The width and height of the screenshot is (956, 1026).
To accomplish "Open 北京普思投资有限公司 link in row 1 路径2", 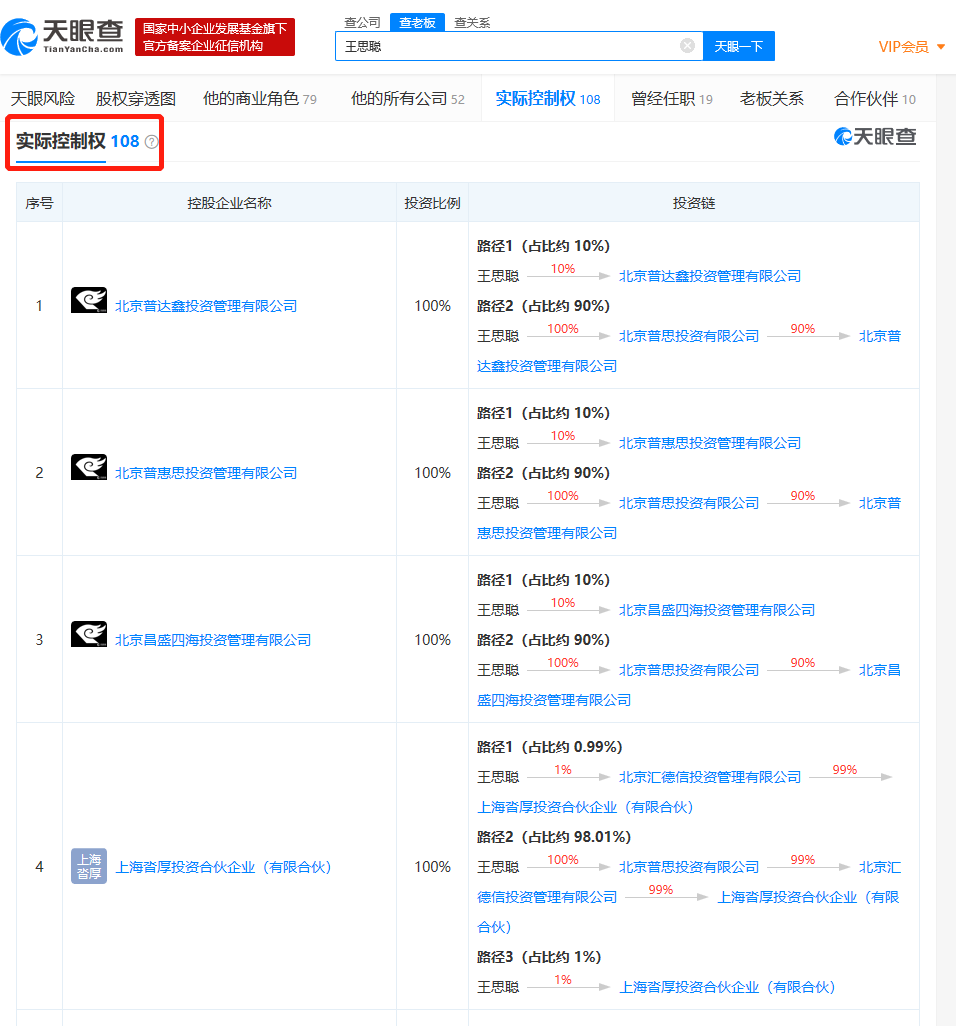I will pyautogui.click(x=689, y=336).
